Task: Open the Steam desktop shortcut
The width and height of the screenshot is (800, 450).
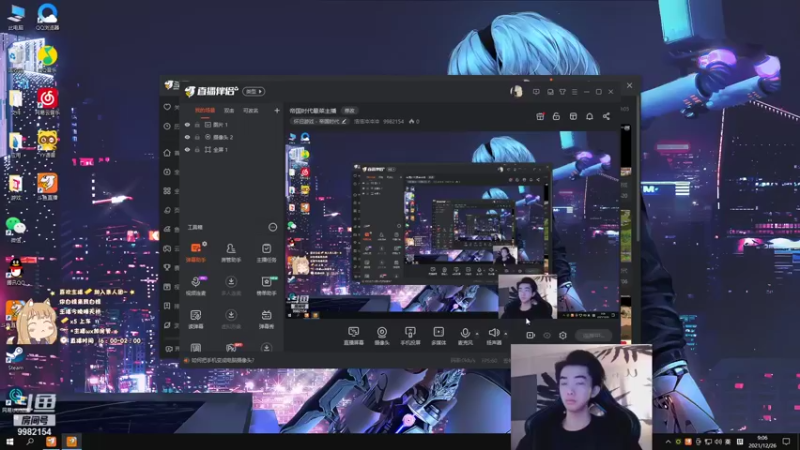Action: (15, 358)
